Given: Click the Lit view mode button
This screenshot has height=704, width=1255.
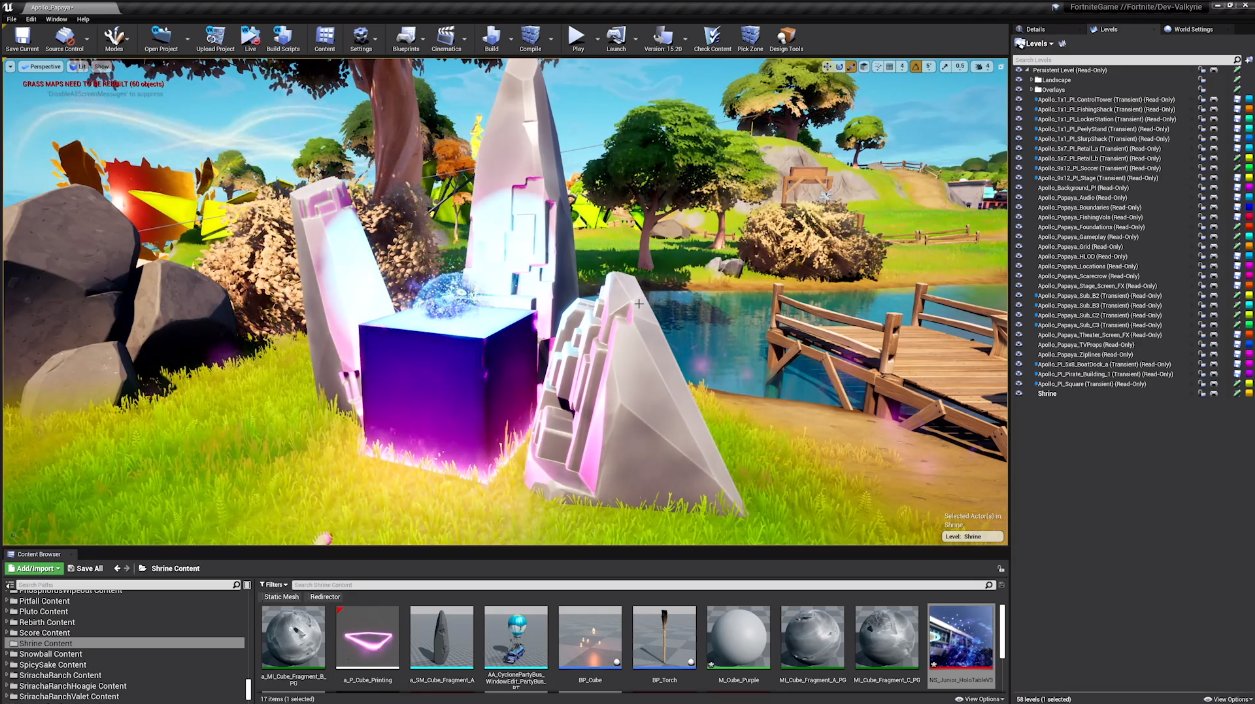Looking at the screenshot, I should coord(78,66).
